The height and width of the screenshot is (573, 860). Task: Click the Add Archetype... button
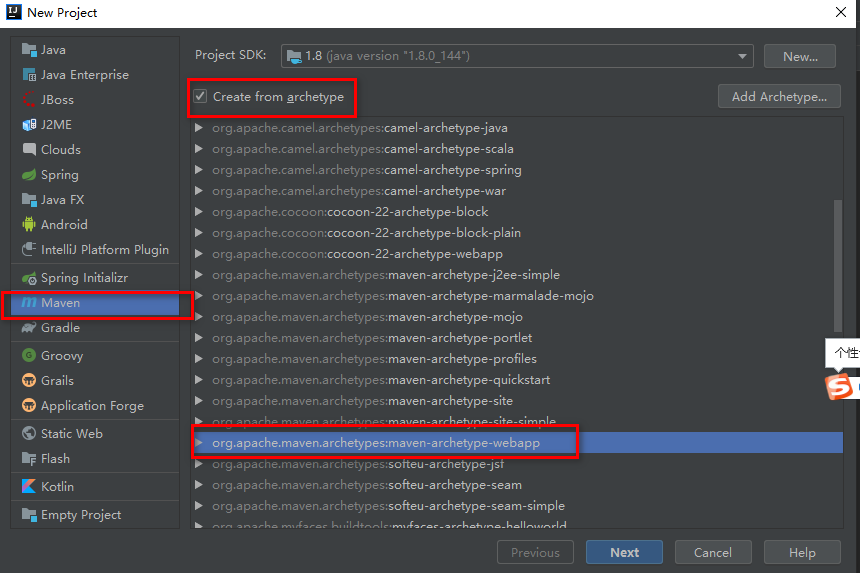tap(779, 97)
